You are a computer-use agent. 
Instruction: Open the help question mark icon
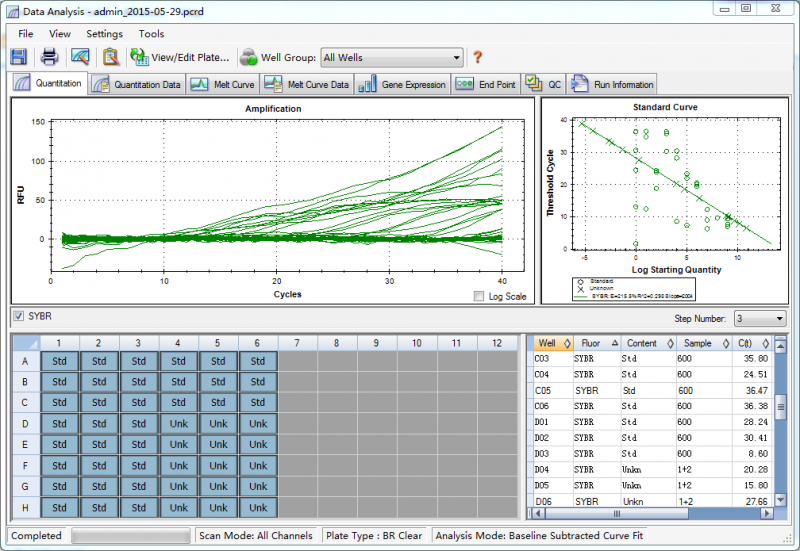tap(478, 57)
